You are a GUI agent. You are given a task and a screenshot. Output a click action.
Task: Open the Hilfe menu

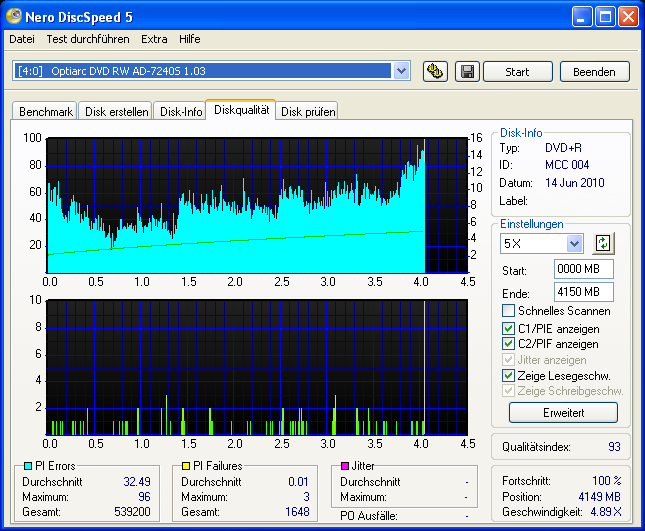(190, 39)
